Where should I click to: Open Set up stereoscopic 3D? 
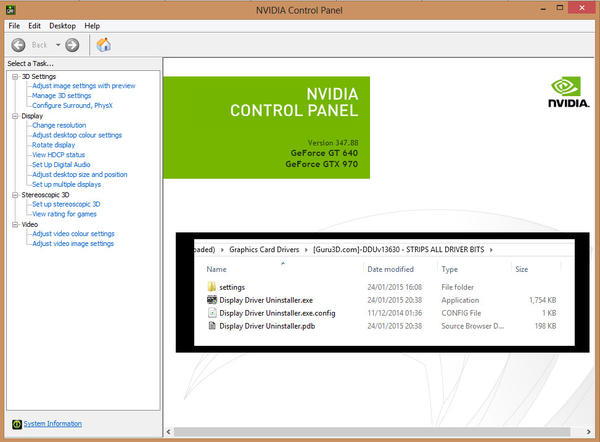[66, 204]
